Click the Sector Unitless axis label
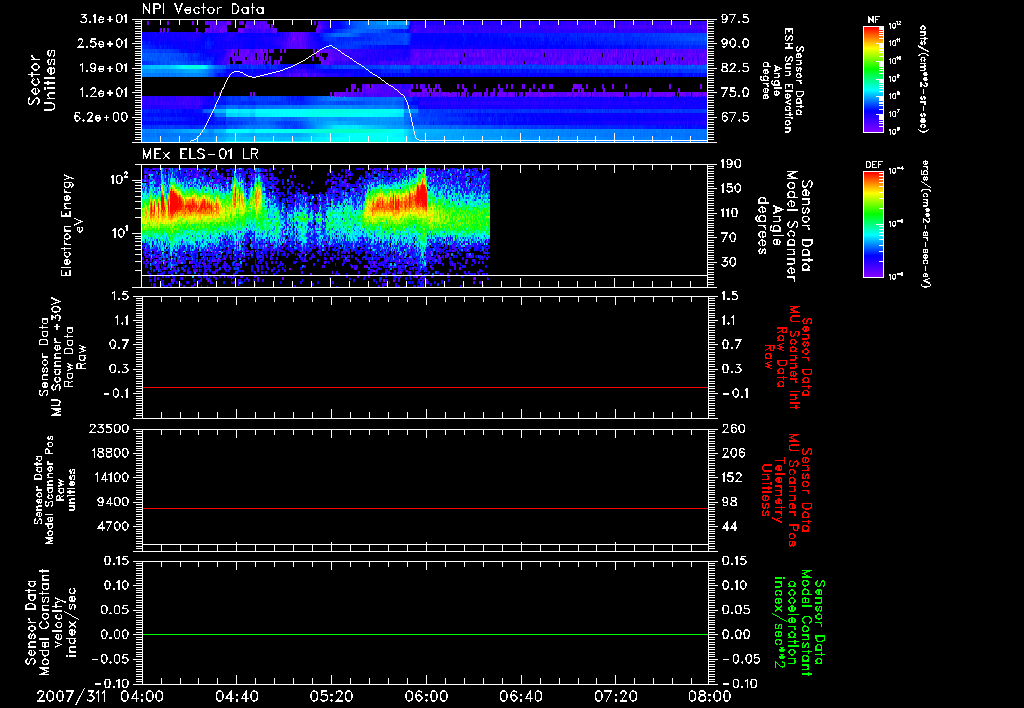The image size is (1024, 708). click(x=42, y=80)
